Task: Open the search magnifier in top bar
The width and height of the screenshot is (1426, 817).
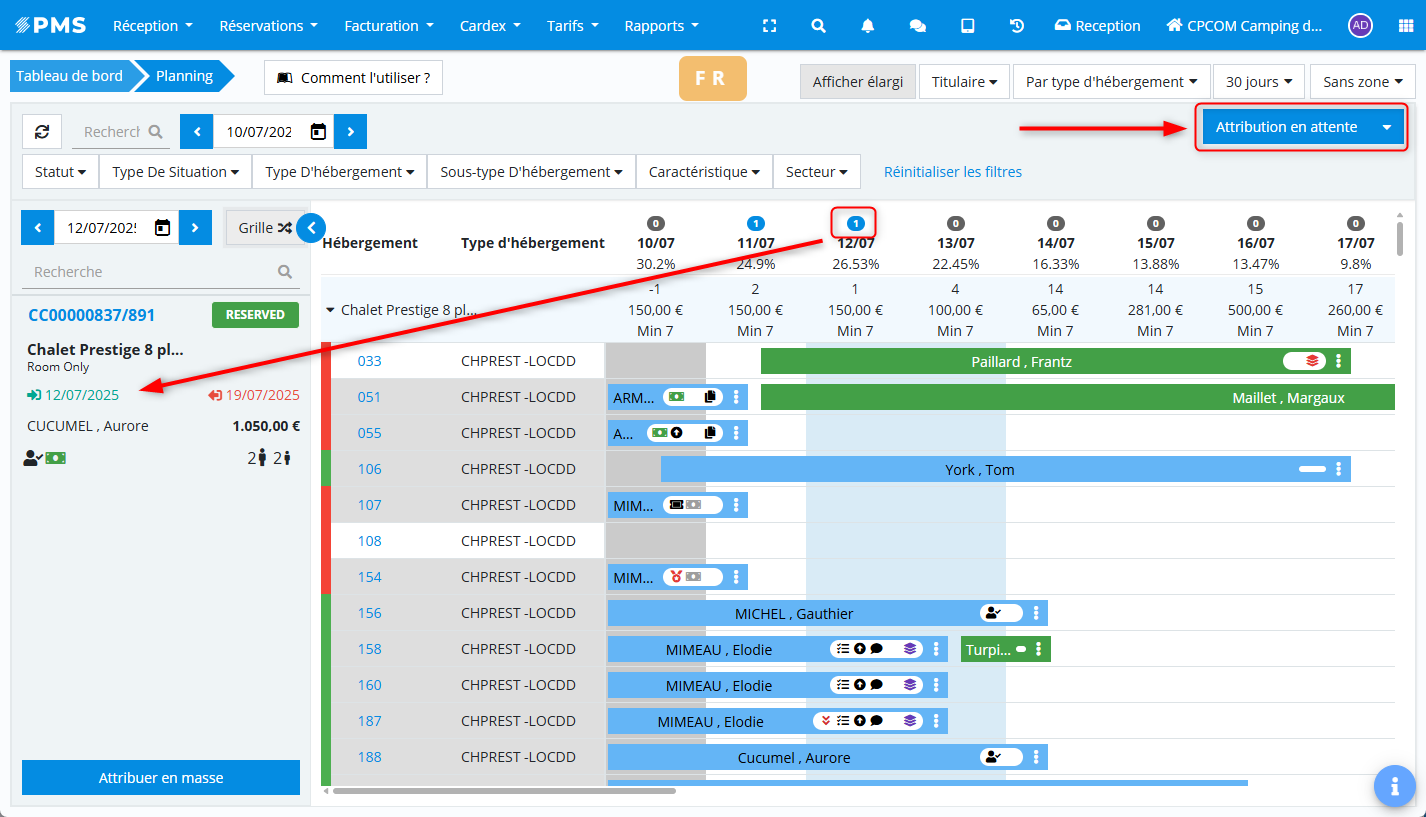Action: [x=818, y=26]
